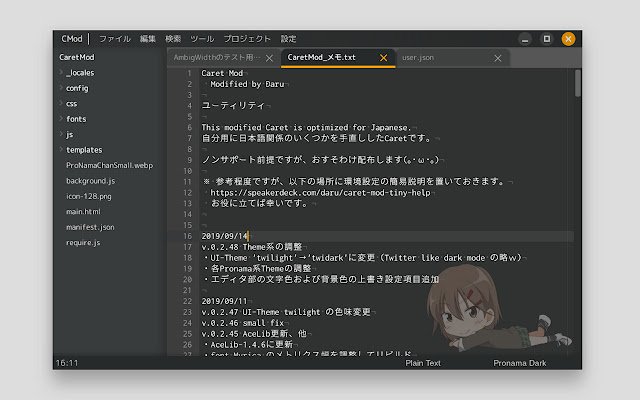
Task: Open manifest.json from the project tree
Action: tap(90, 227)
